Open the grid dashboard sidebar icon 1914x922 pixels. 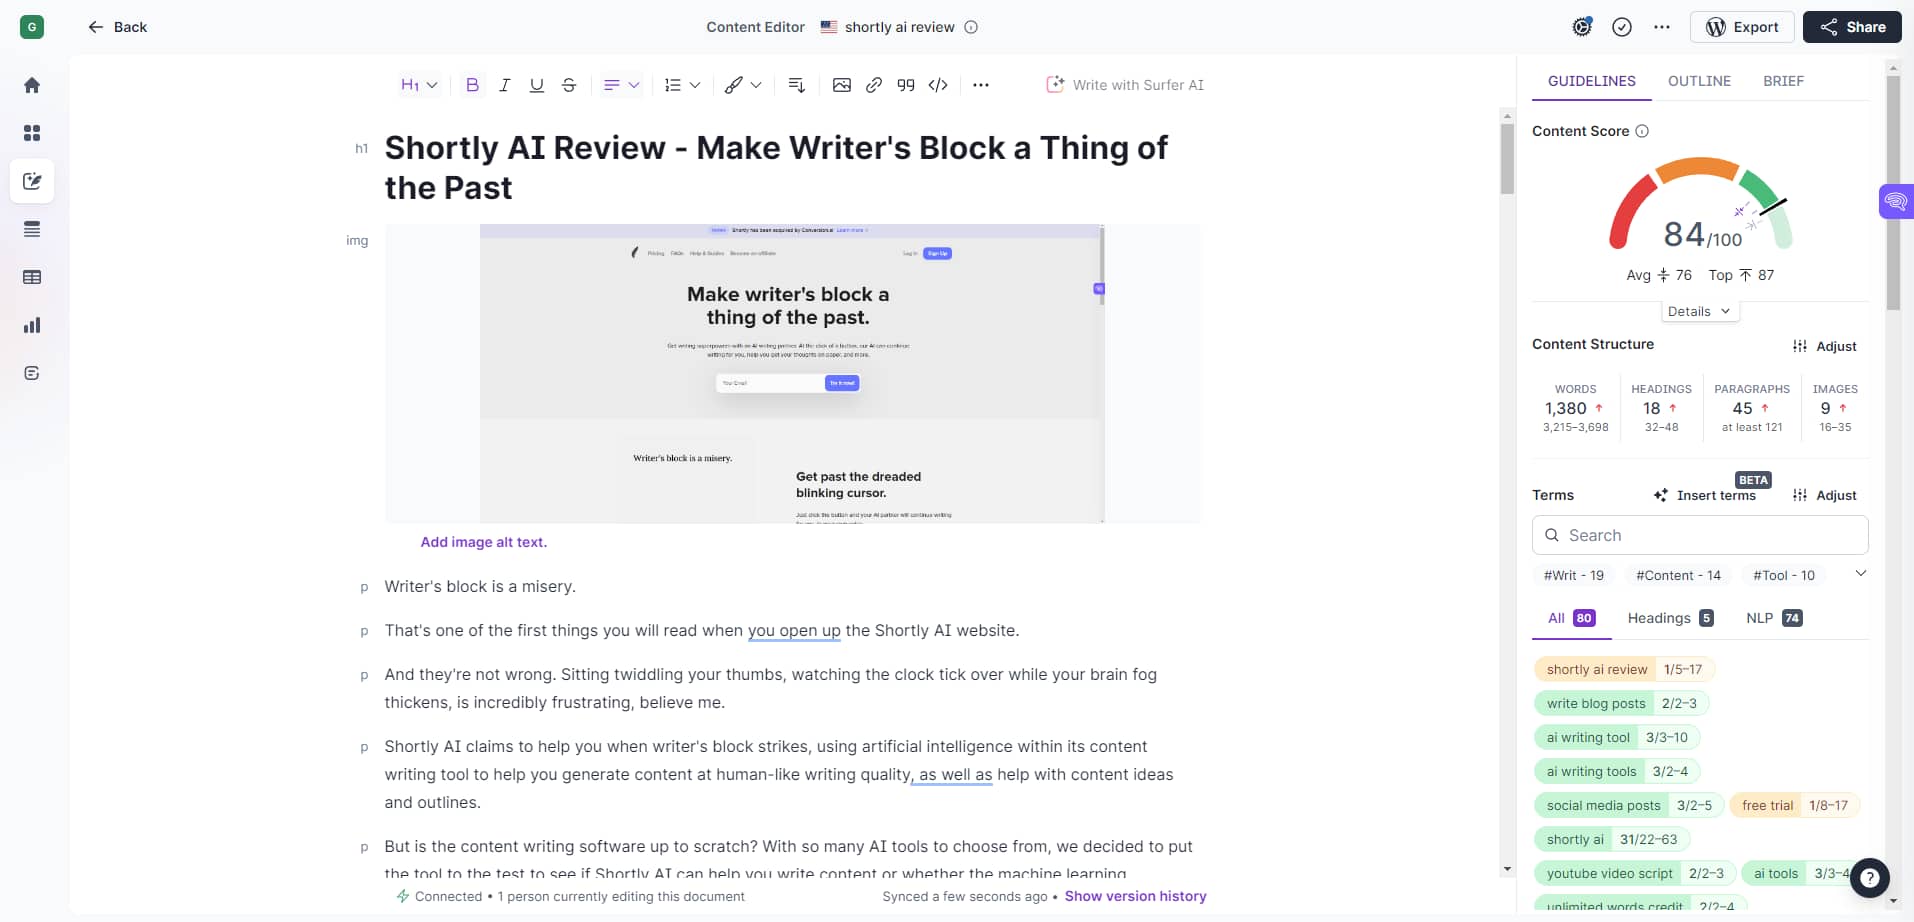[32, 133]
